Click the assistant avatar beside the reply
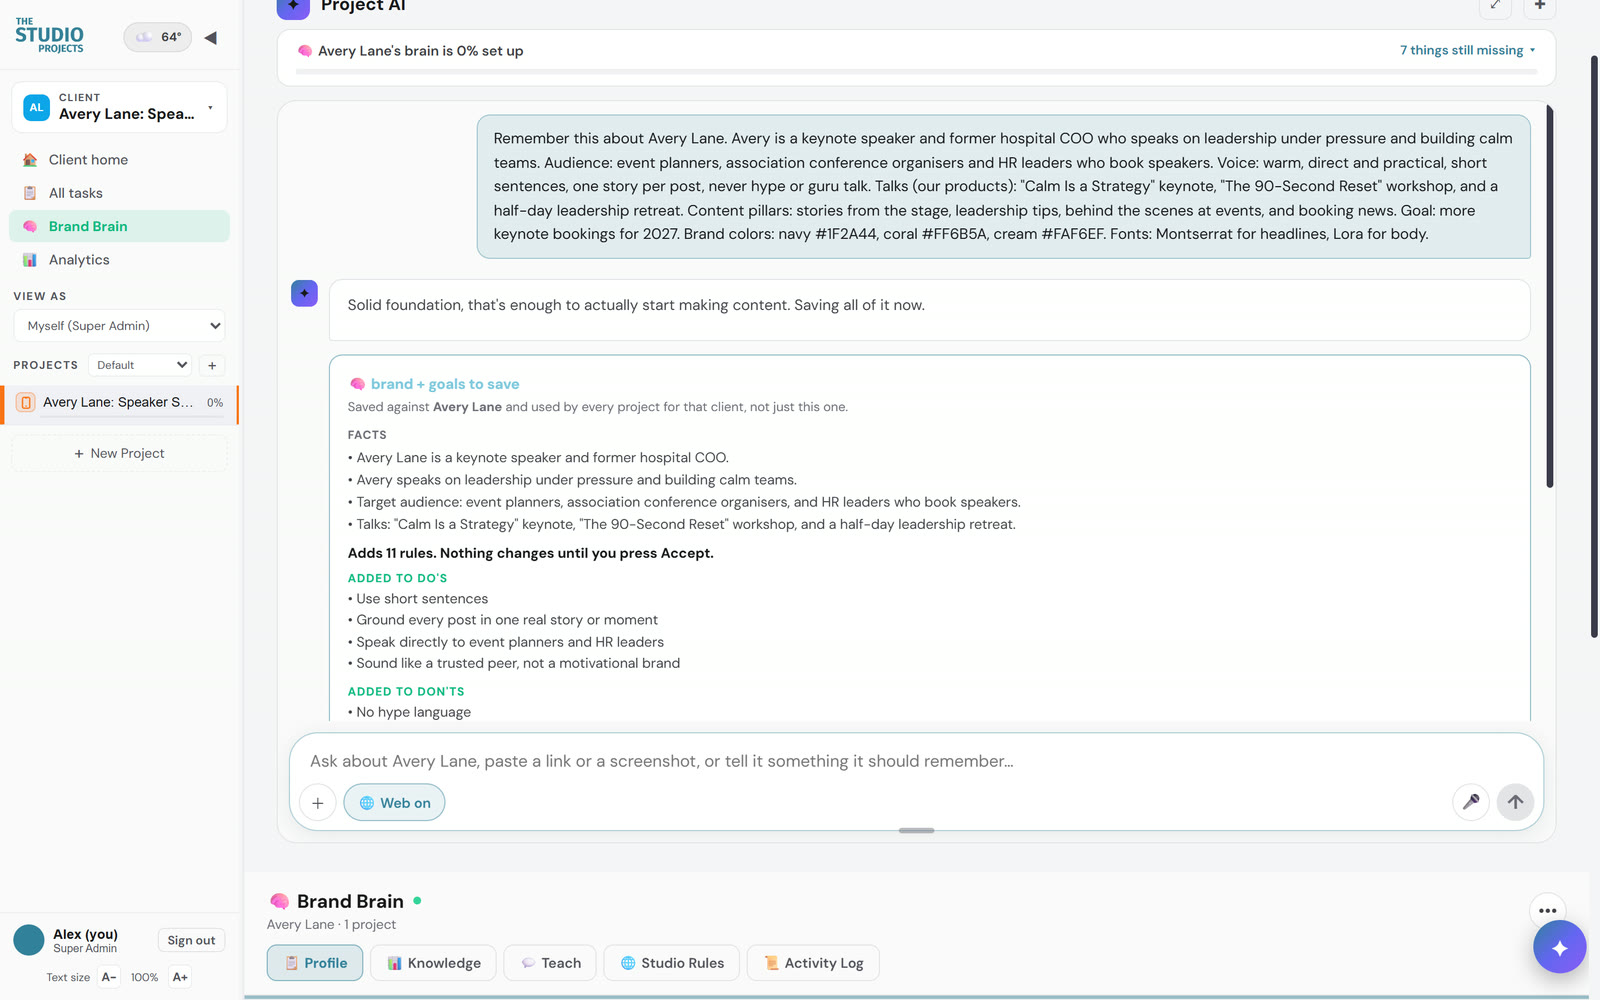1600x1000 pixels. (304, 293)
